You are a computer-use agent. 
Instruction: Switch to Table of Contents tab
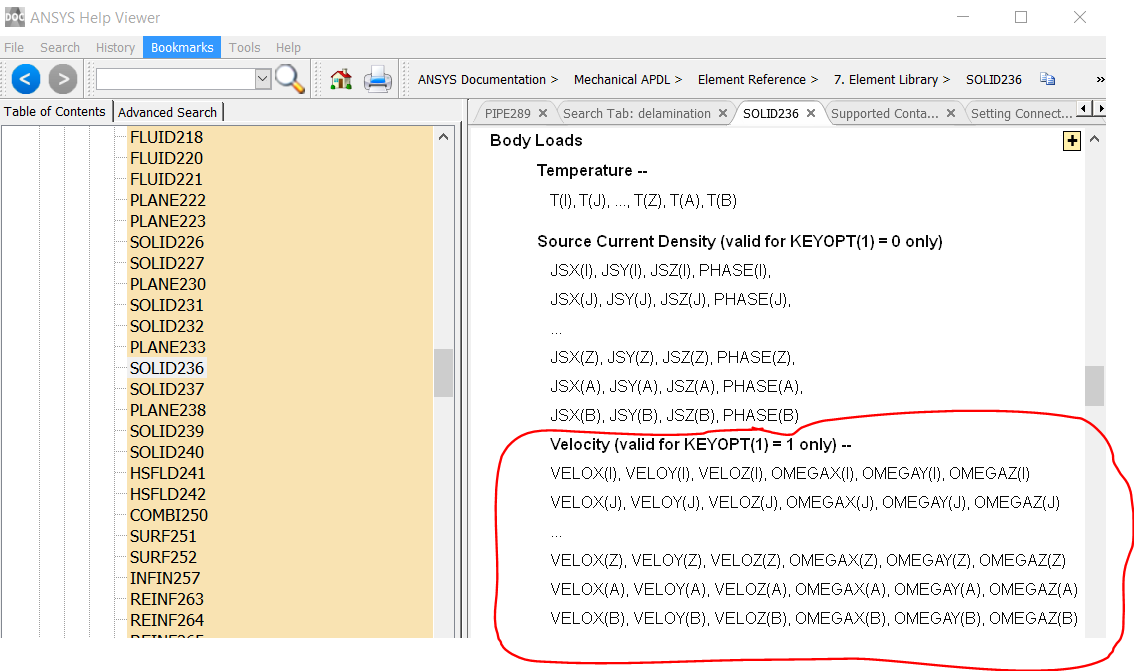[x=54, y=112]
